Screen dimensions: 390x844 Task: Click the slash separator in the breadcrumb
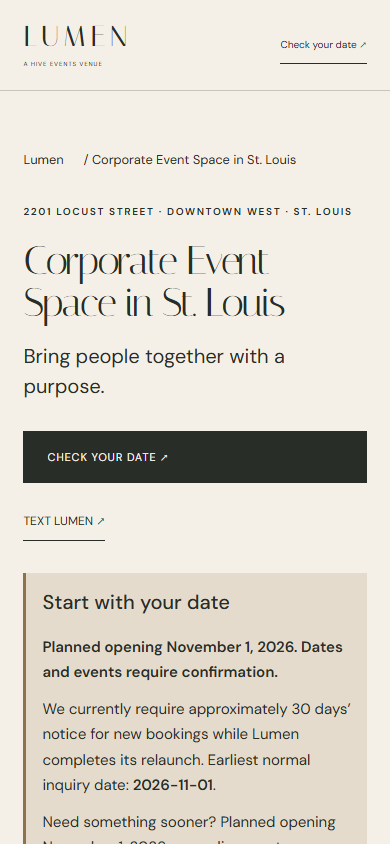click(x=86, y=160)
